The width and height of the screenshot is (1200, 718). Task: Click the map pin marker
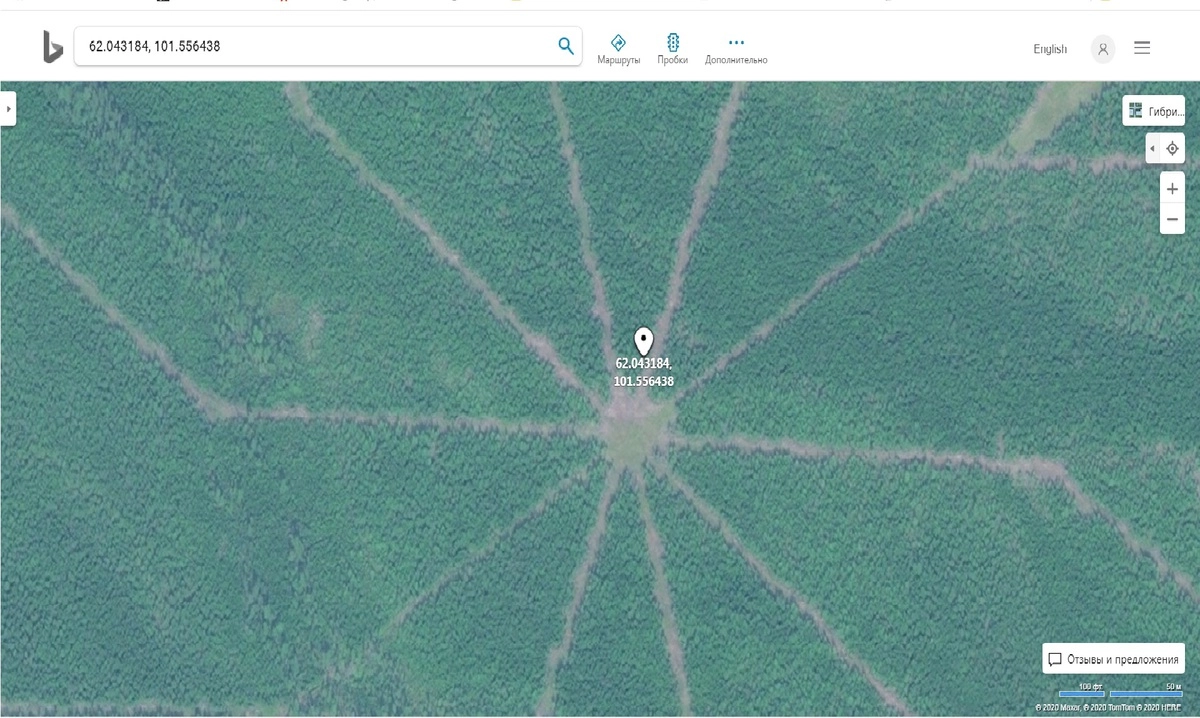click(644, 341)
